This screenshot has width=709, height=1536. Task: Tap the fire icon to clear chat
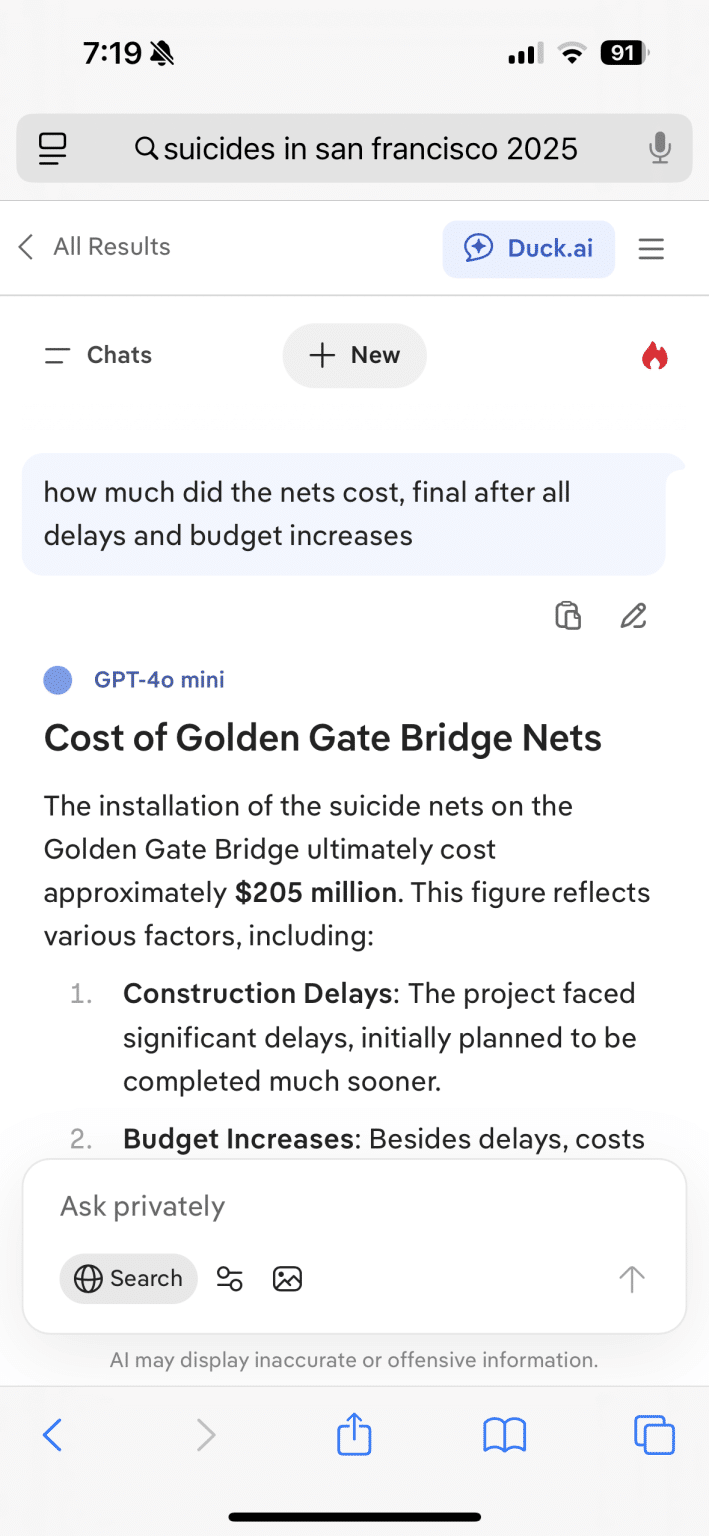(x=654, y=356)
